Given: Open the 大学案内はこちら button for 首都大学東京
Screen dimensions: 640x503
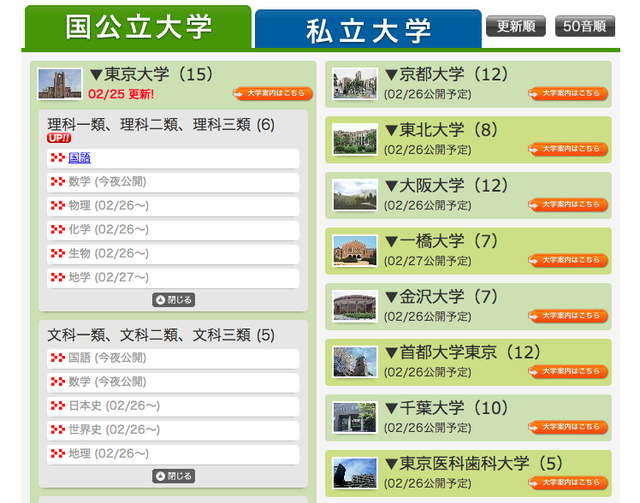Looking at the screenshot, I should pos(568,371).
